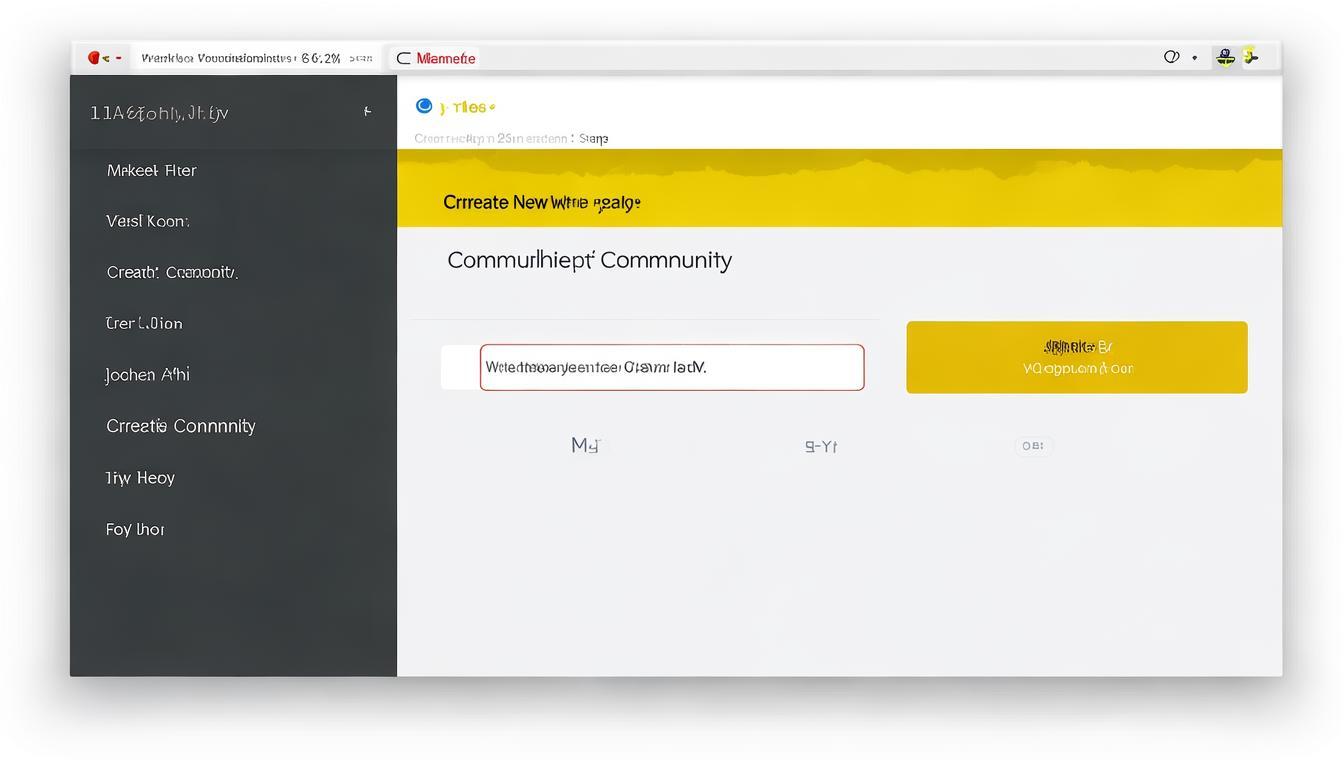Click the blue circle icon beside Tles
Image resolution: width=1344 pixels, height=768 pixels.
tap(424, 106)
